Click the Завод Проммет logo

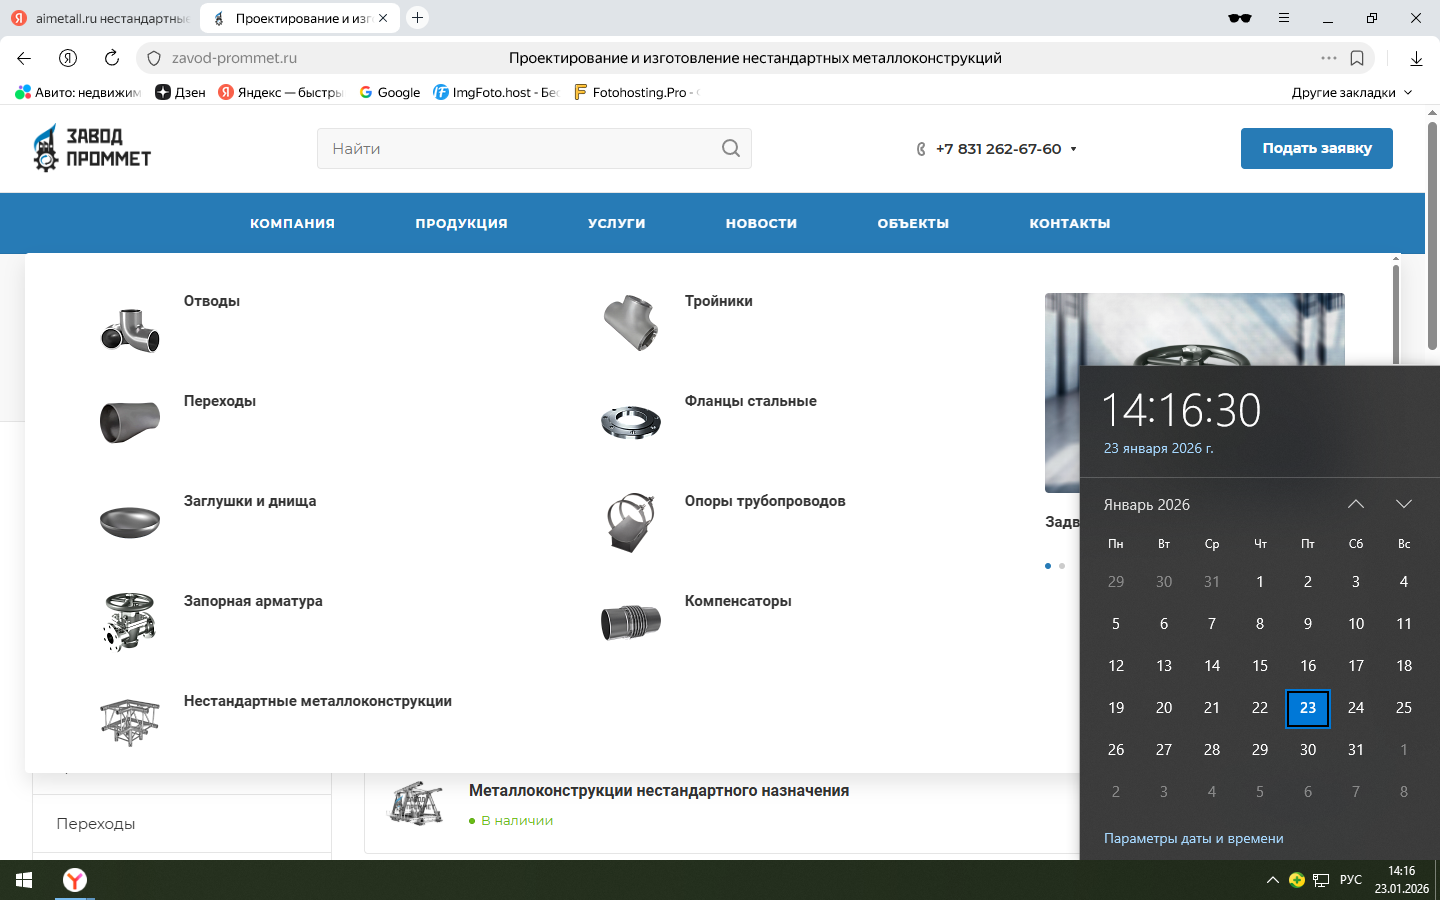point(91,148)
